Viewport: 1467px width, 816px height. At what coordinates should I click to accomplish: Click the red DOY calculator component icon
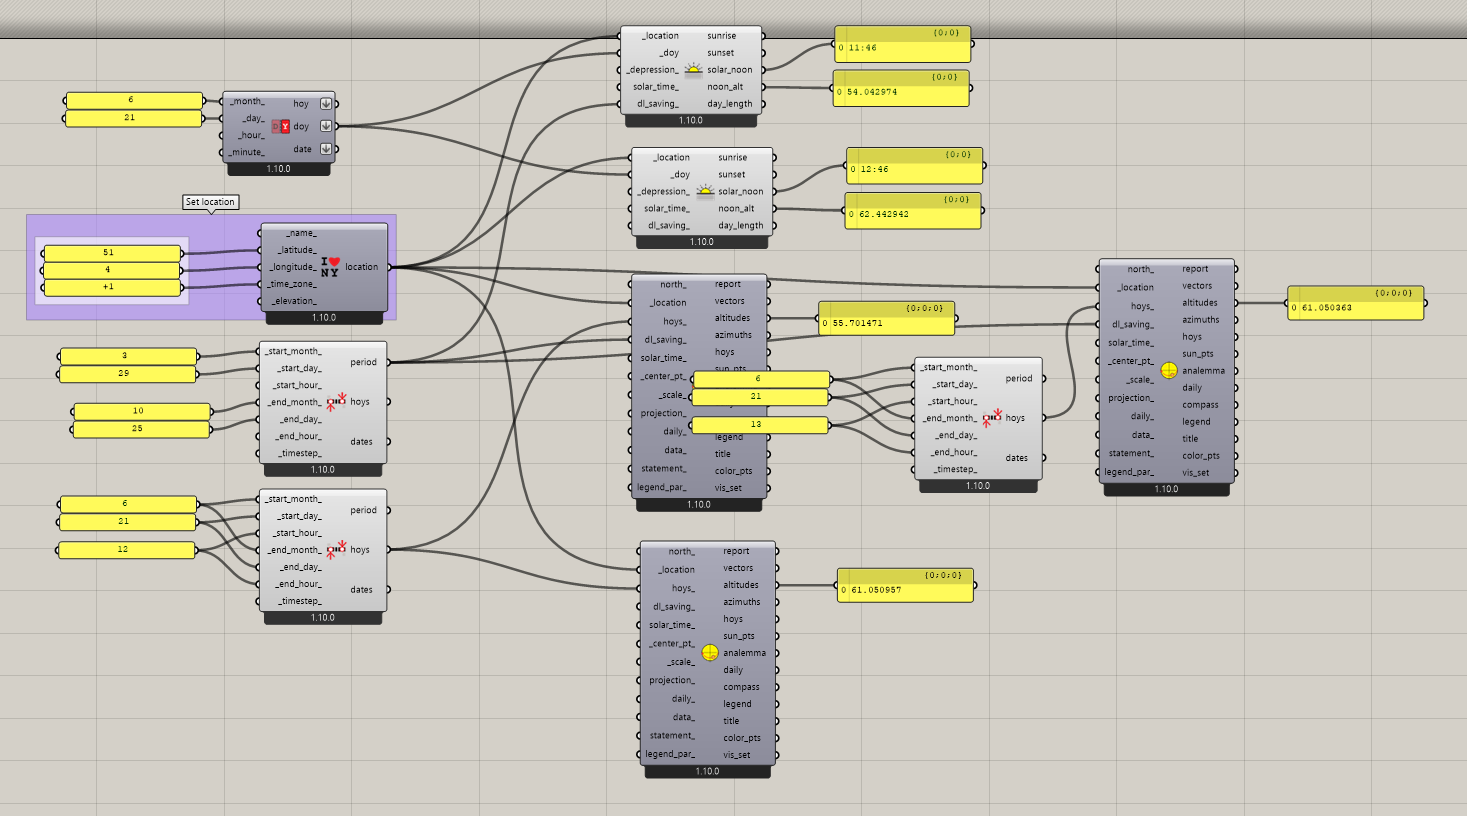[280, 127]
